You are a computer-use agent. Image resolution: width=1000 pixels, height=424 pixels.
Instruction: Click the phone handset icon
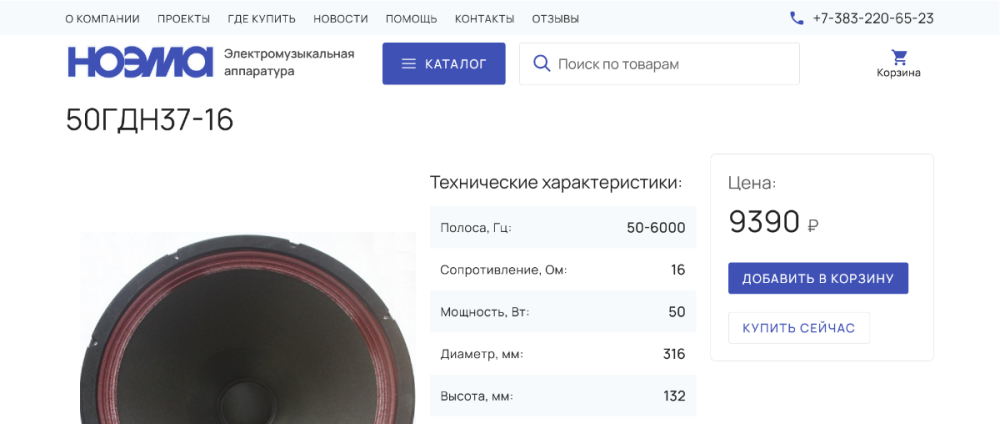[796, 18]
